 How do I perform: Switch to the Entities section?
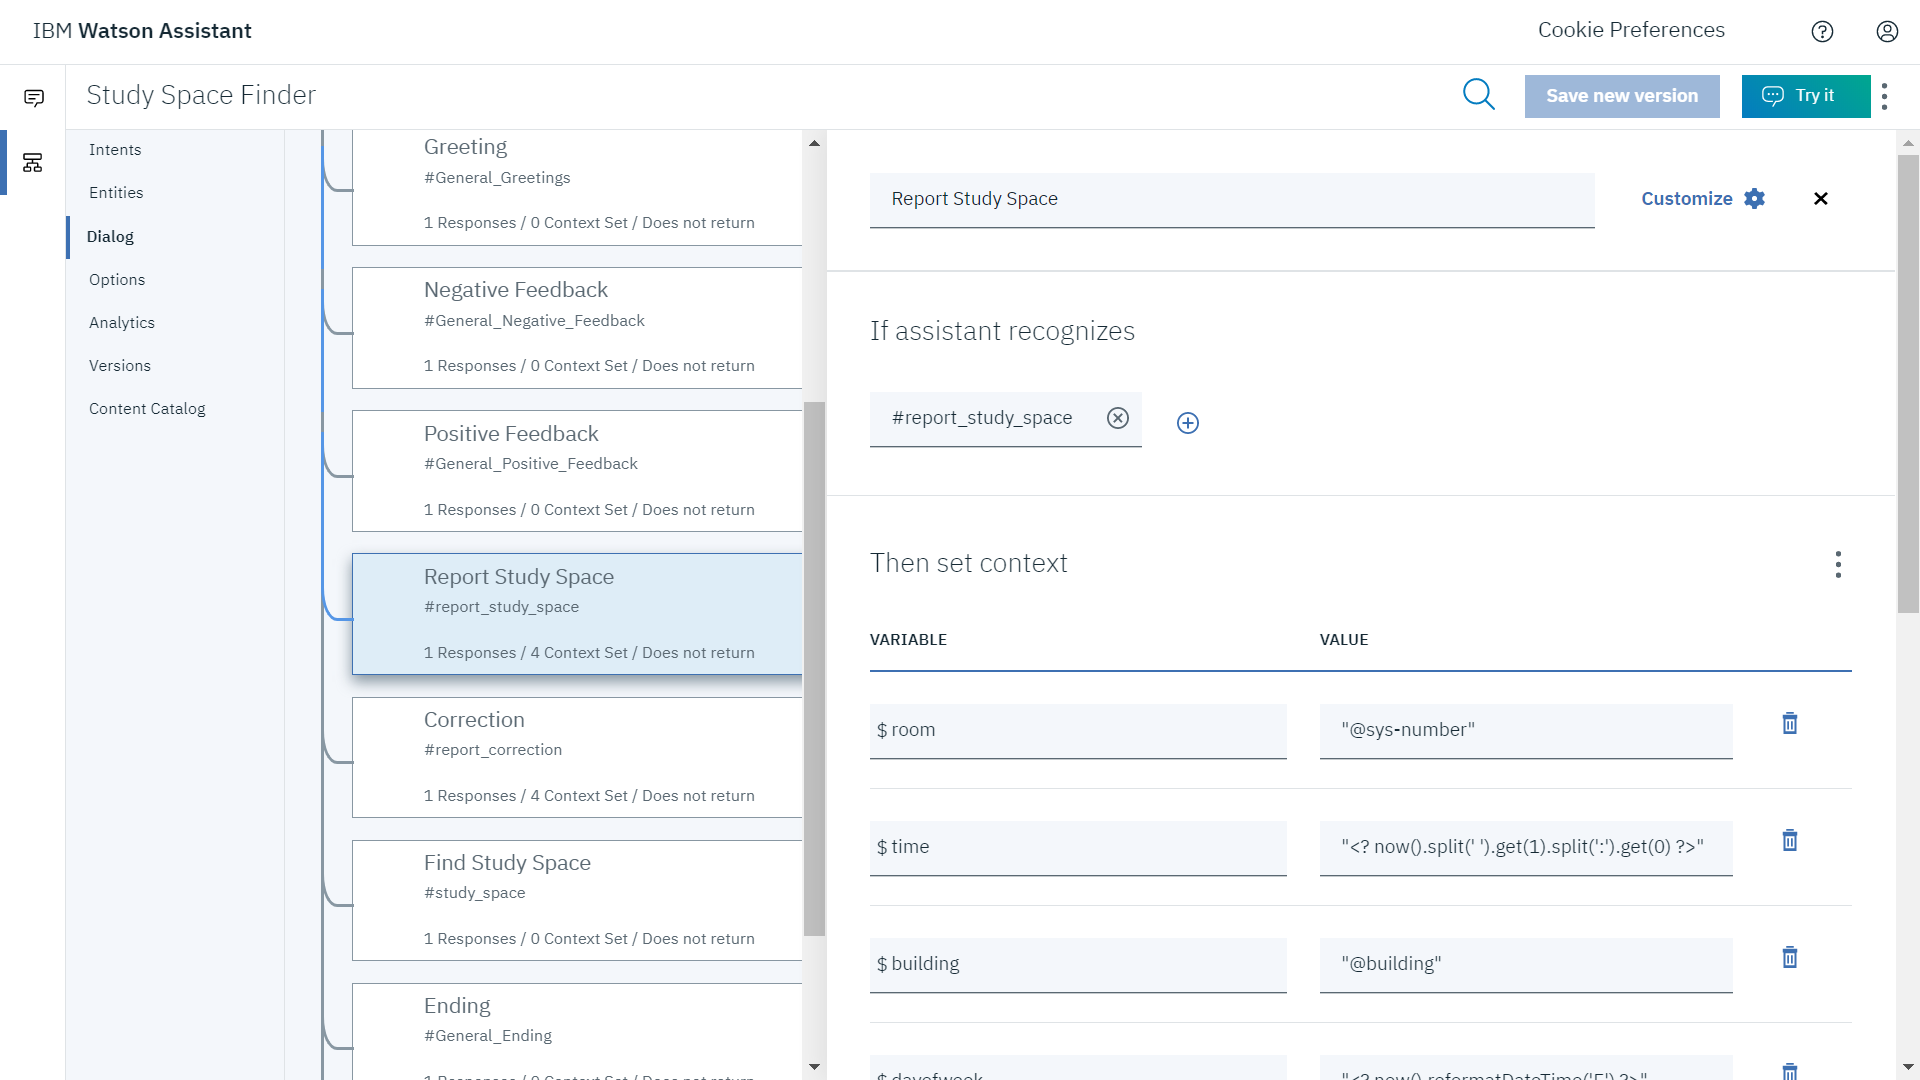tap(116, 193)
